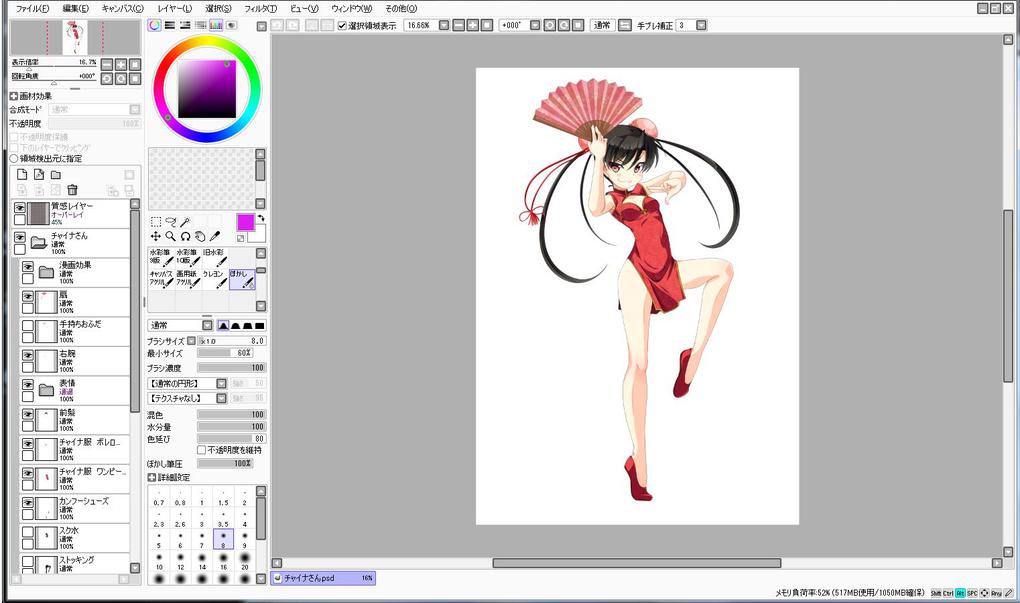Viewport: 1020px width, 603px height.
Task: Select the 前髪 layer
Action: tap(75, 420)
